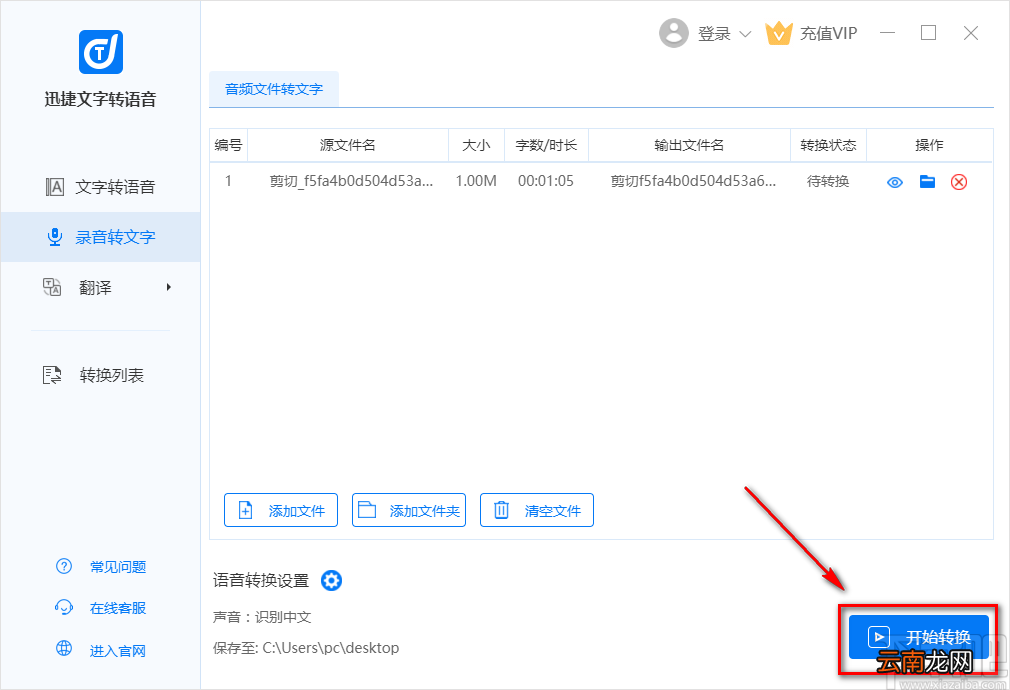Maximize the application window
This screenshot has height=690, width=1010.
pyautogui.click(x=928, y=32)
